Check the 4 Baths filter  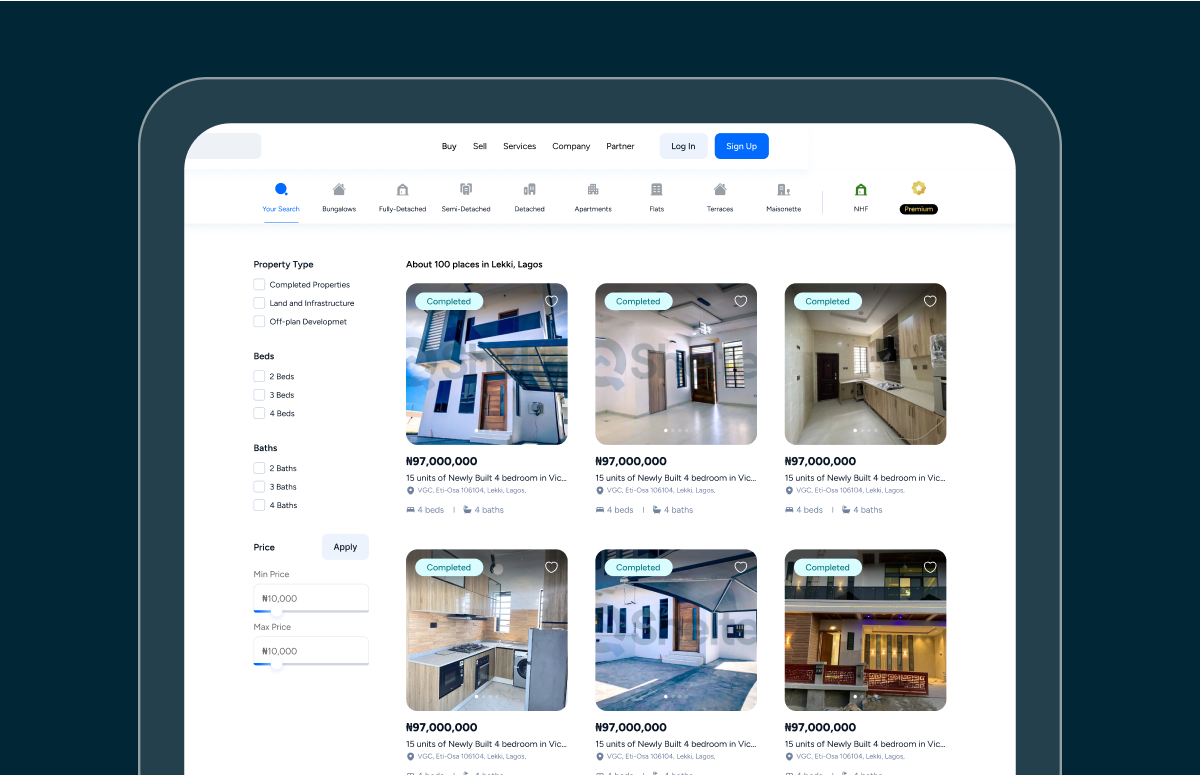point(259,505)
